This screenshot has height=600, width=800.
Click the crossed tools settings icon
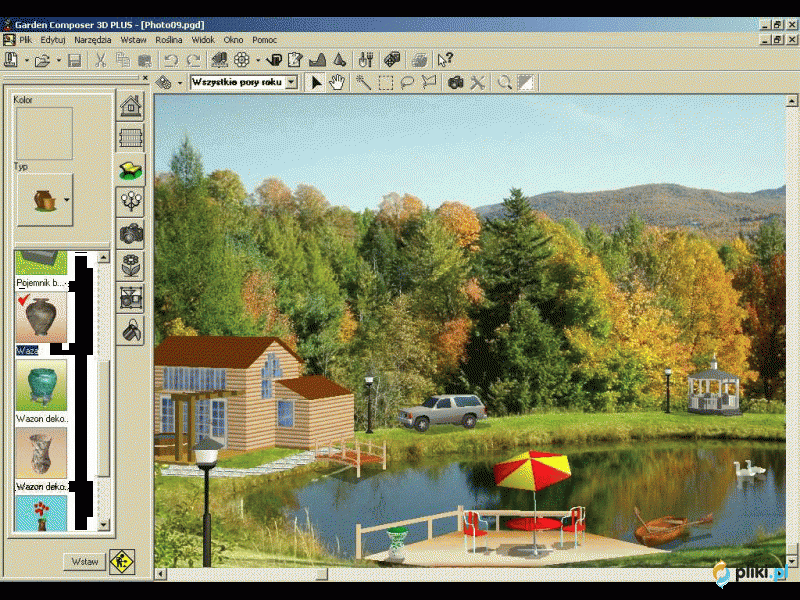point(478,83)
